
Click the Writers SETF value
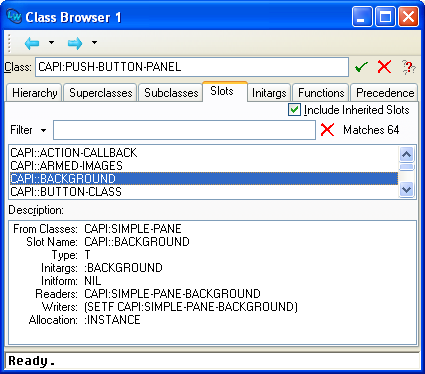click(x=191, y=307)
